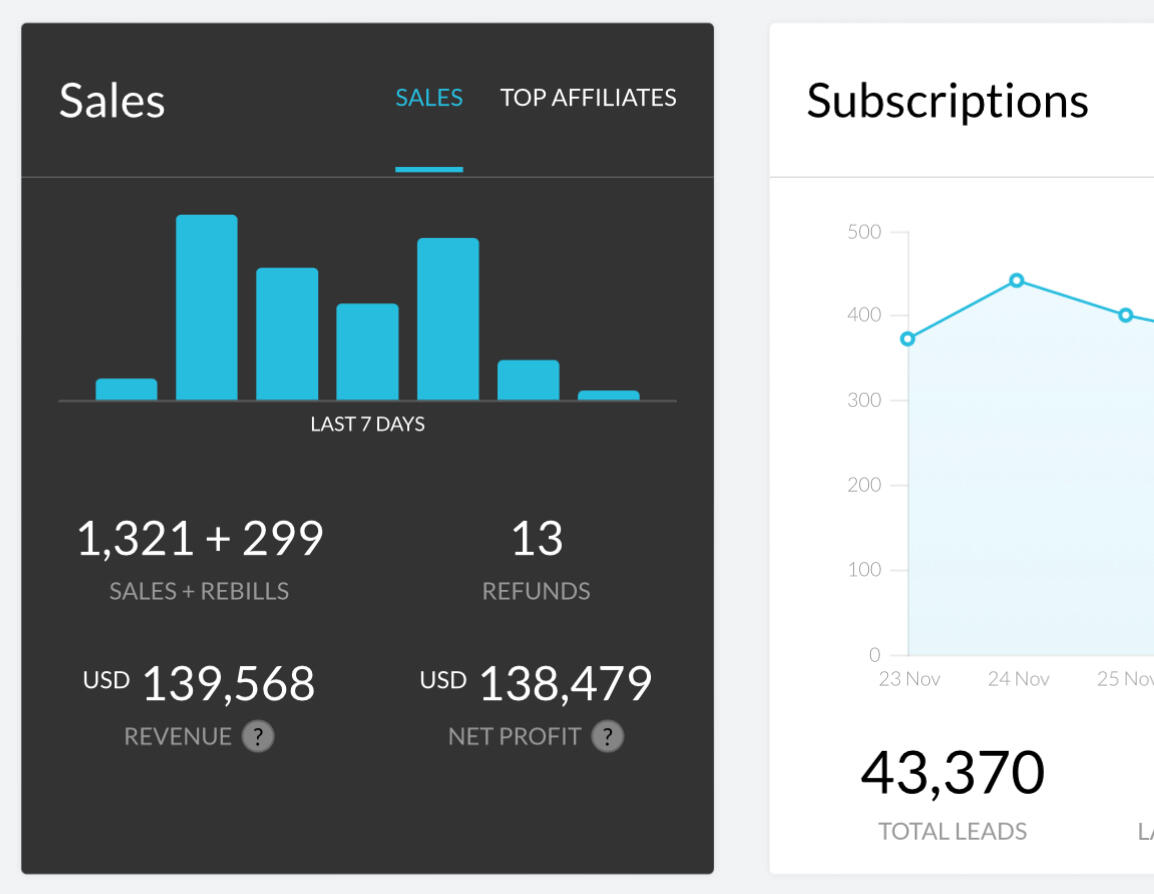The width and height of the screenshot is (1154, 894).
Task: Click the sixth bar in the sales chart
Action: [528, 380]
